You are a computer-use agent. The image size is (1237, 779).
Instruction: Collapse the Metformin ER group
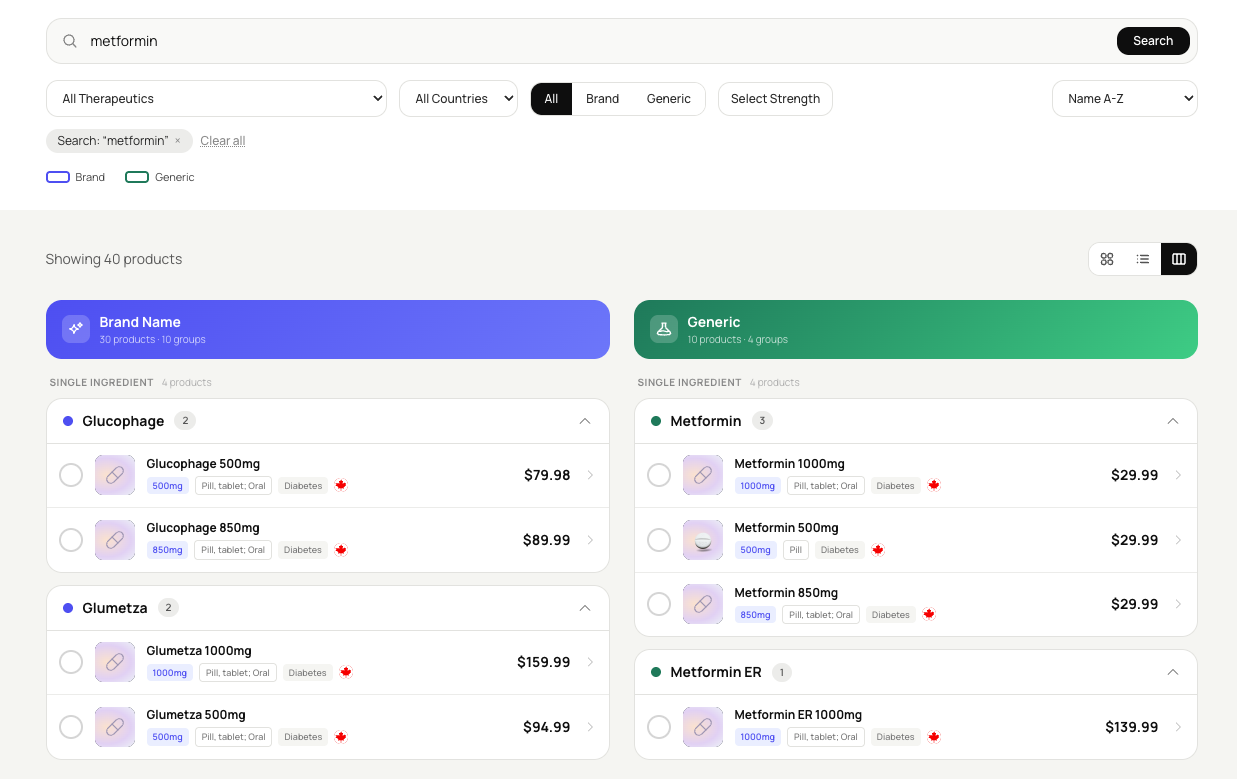[x=1173, y=672]
